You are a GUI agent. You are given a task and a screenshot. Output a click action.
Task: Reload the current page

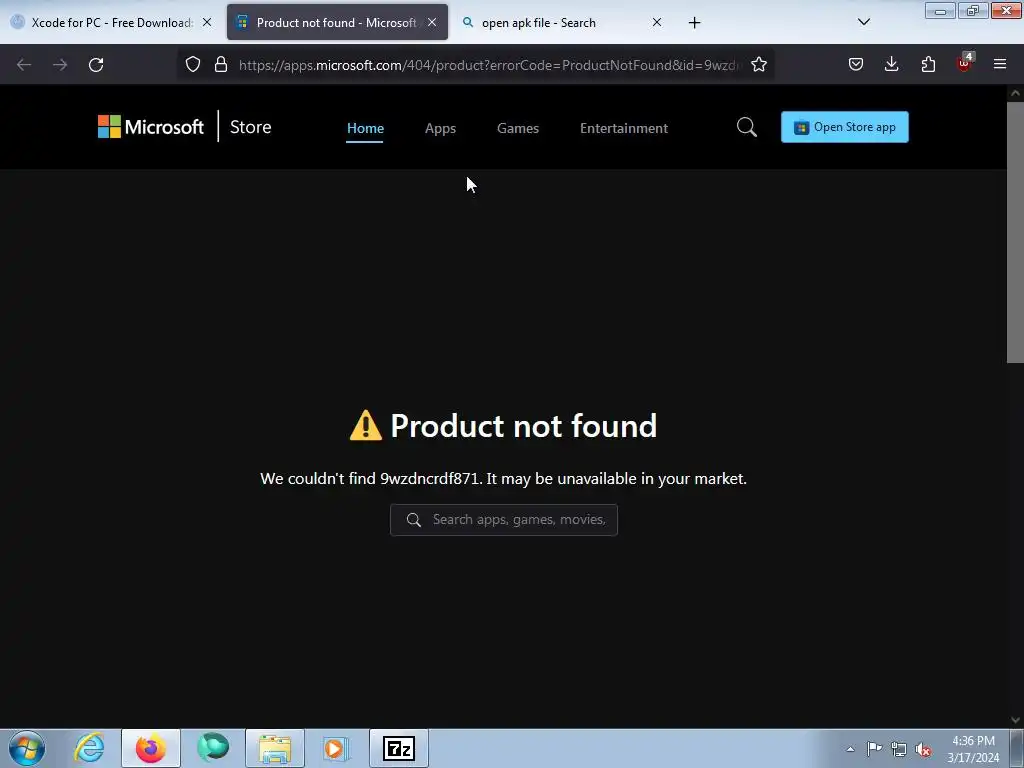pyautogui.click(x=96, y=65)
